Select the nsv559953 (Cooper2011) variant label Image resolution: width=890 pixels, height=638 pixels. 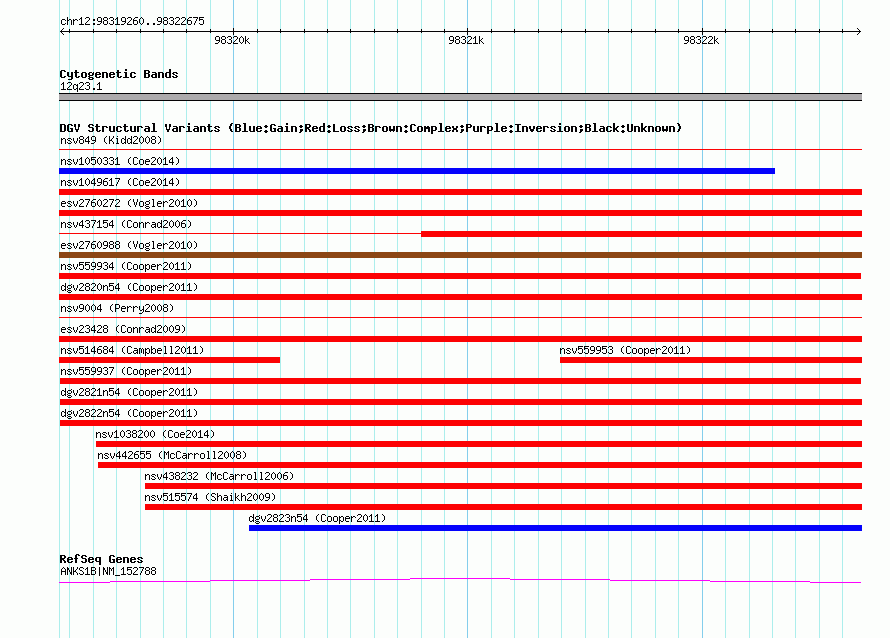pyautogui.click(x=625, y=350)
